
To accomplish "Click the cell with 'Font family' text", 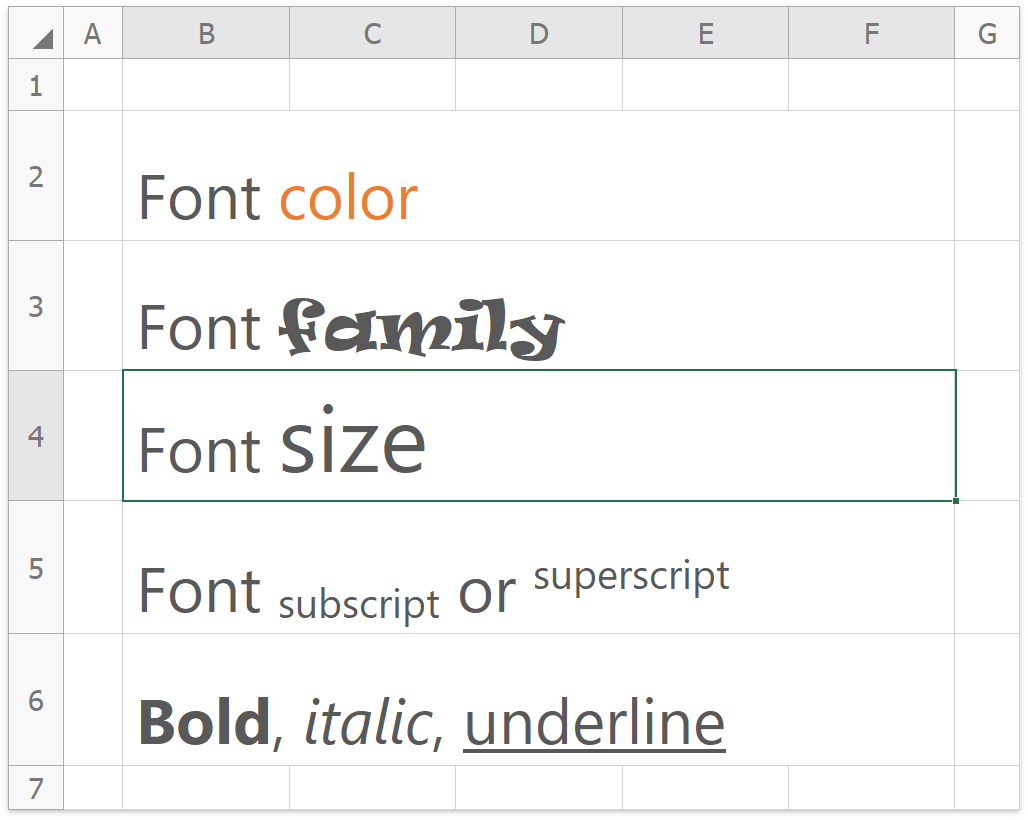I will click(x=350, y=328).
